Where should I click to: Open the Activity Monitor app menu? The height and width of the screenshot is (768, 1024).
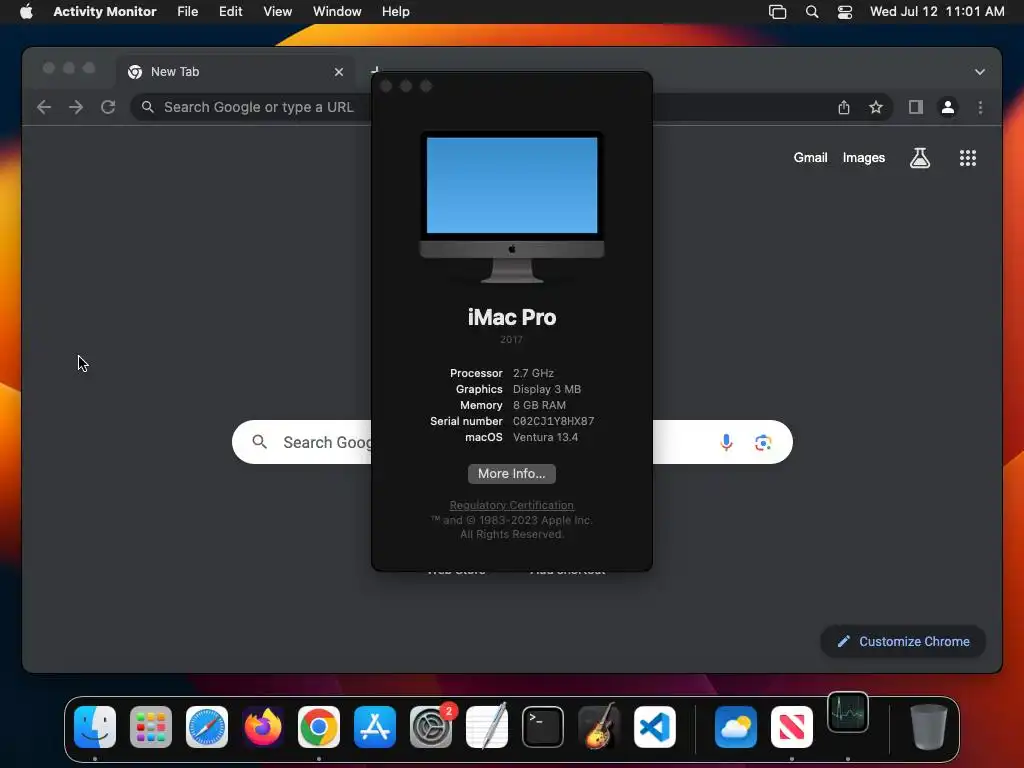(x=104, y=12)
